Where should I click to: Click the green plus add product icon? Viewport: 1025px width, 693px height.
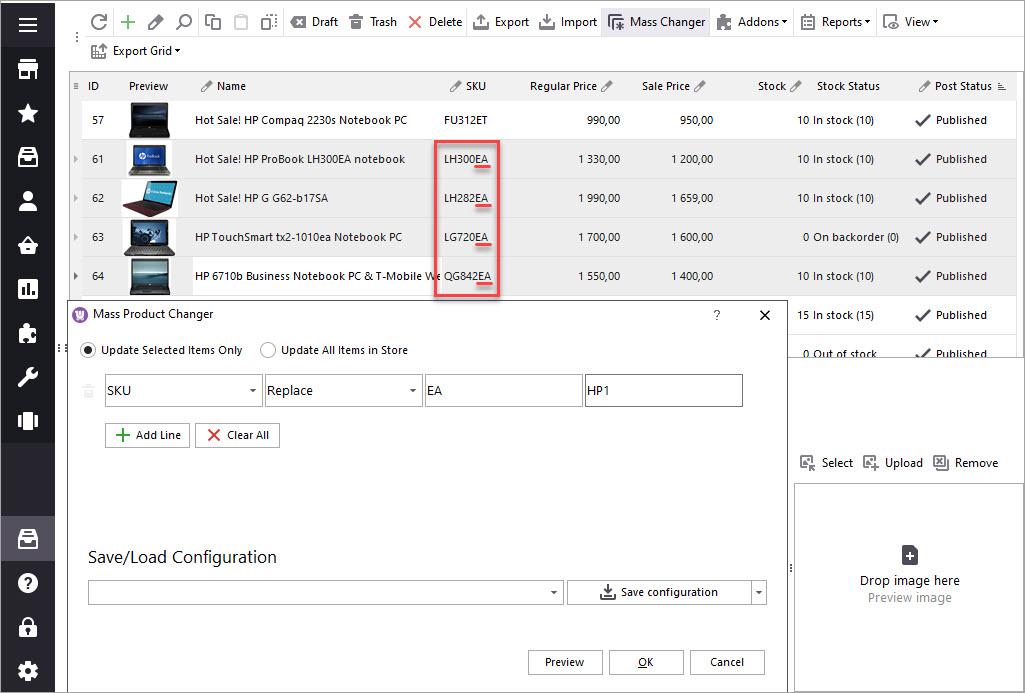(127, 22)
